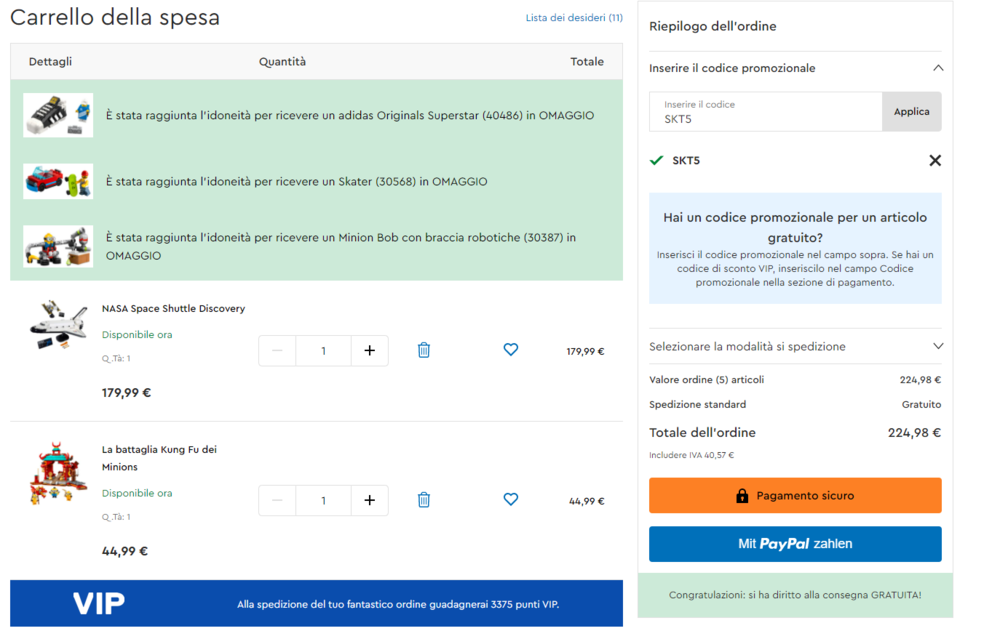Click the Quantità column header
This screenshot has width=1000, height=631.
tap(282, 62)
